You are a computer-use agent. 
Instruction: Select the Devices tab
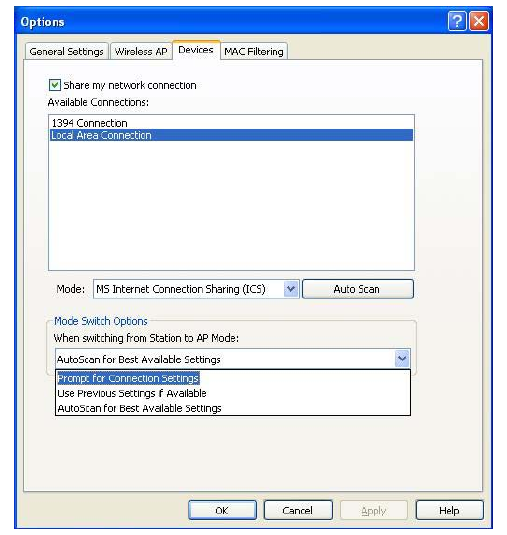click(x=196, y=50)
